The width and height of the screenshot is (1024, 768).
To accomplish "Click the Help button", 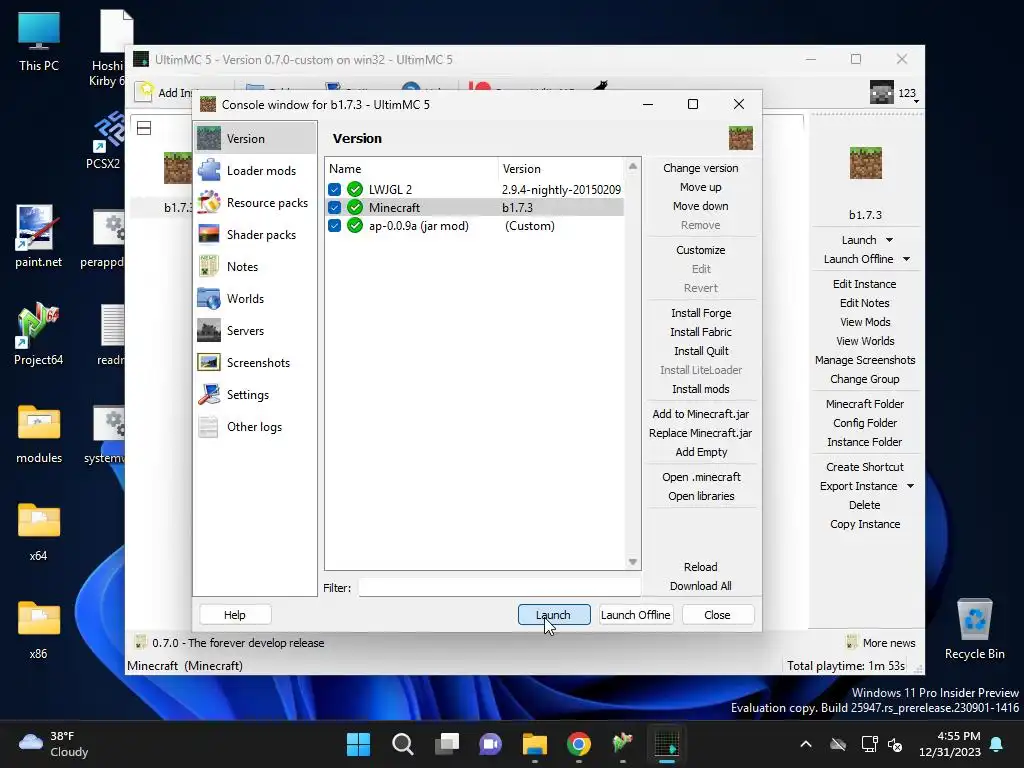I will click(234, 615).
